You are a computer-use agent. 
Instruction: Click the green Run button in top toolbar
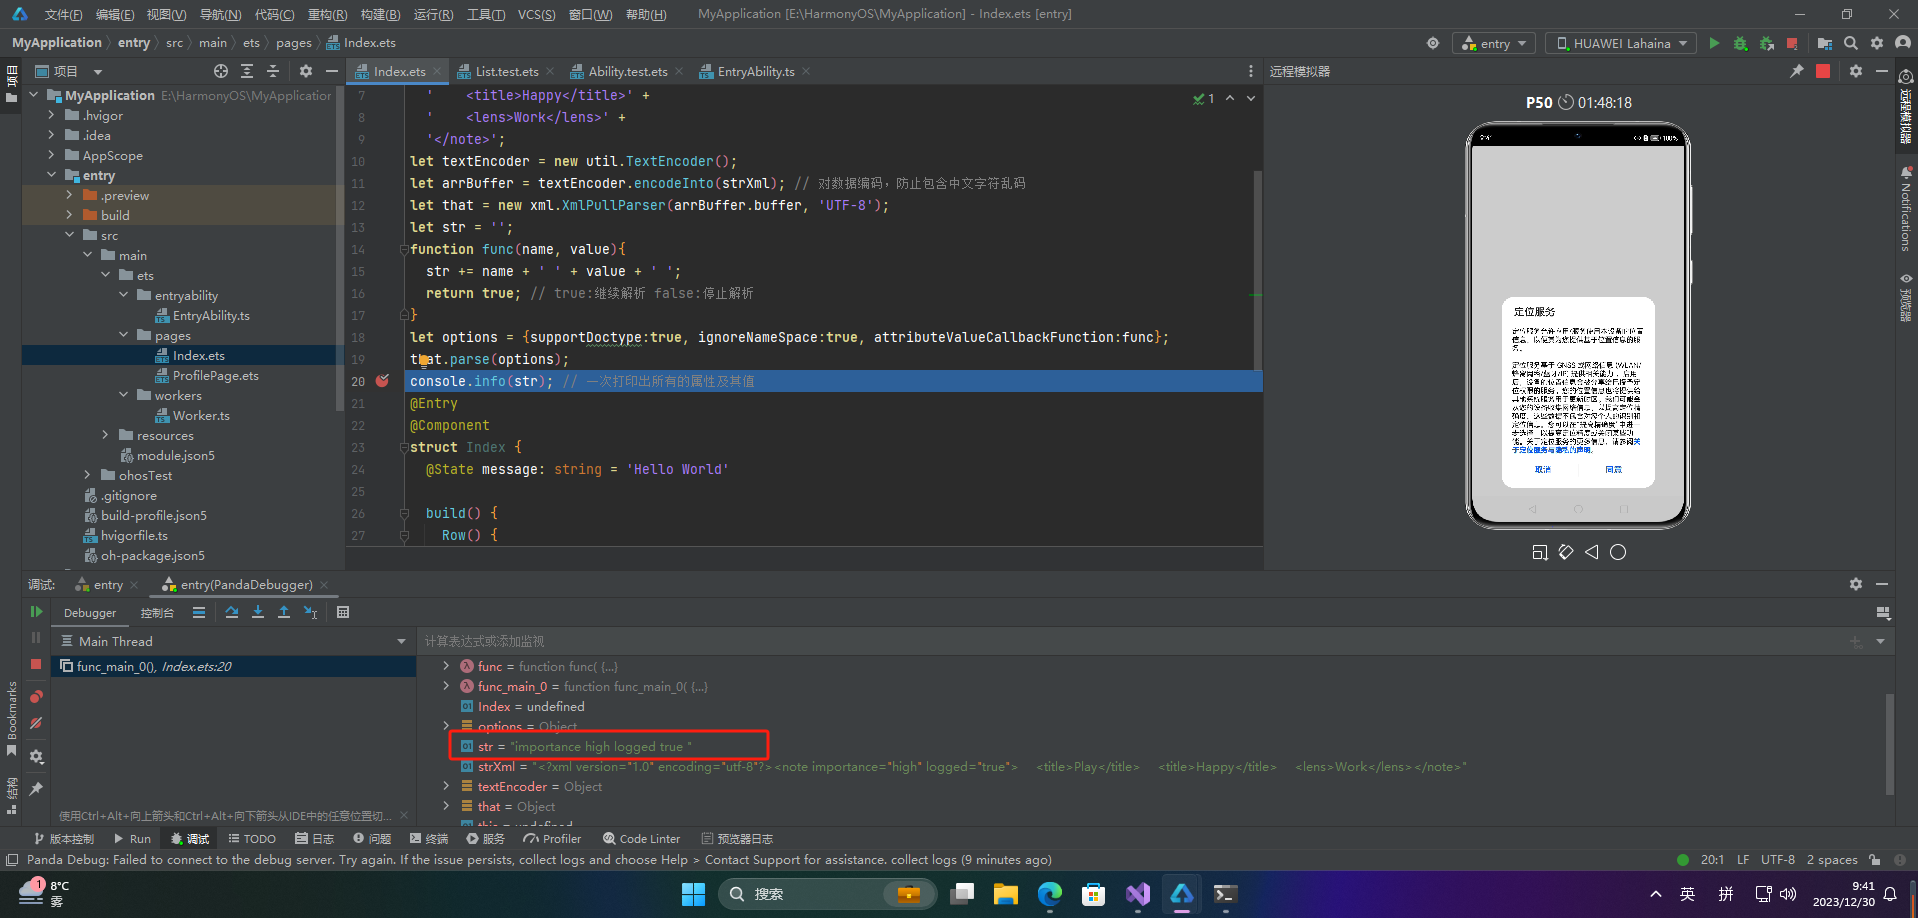point(1714,43)
